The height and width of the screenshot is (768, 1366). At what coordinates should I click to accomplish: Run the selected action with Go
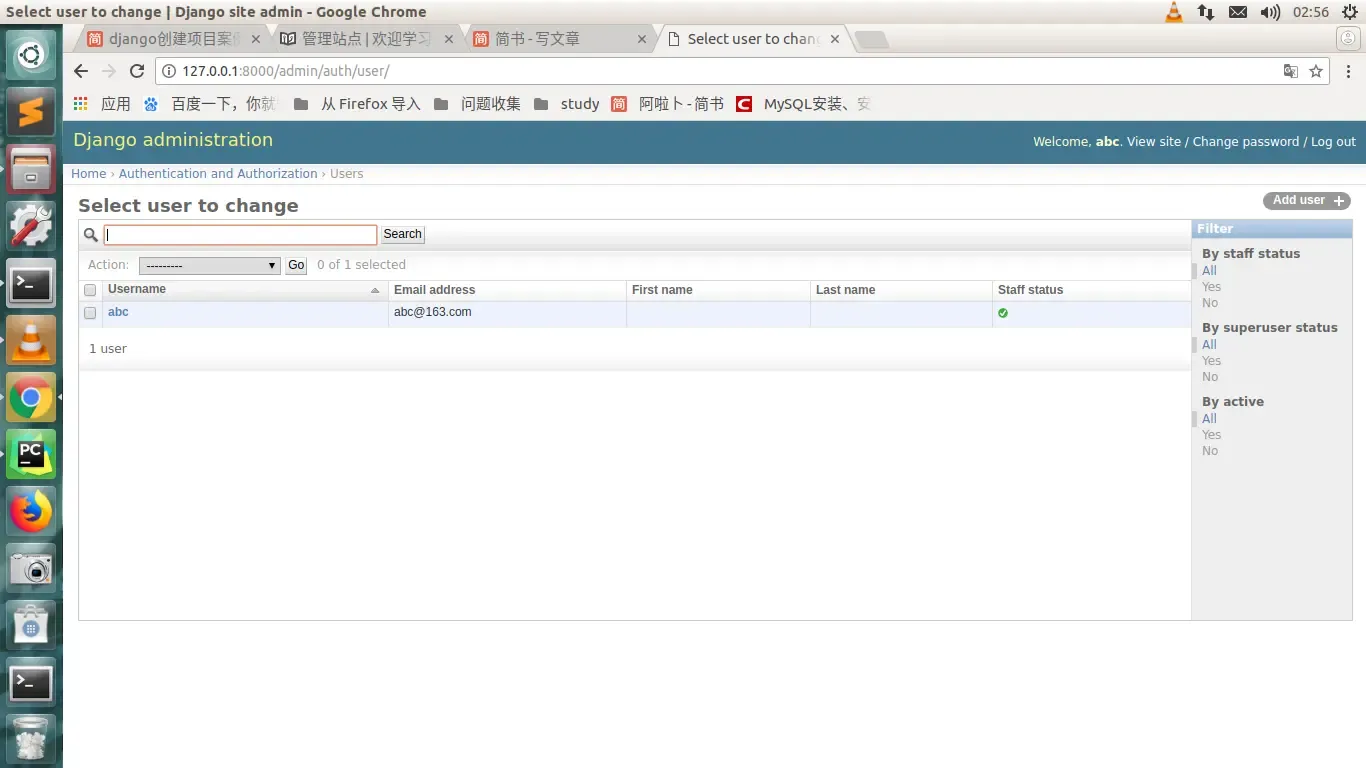(x=296, y=265)
